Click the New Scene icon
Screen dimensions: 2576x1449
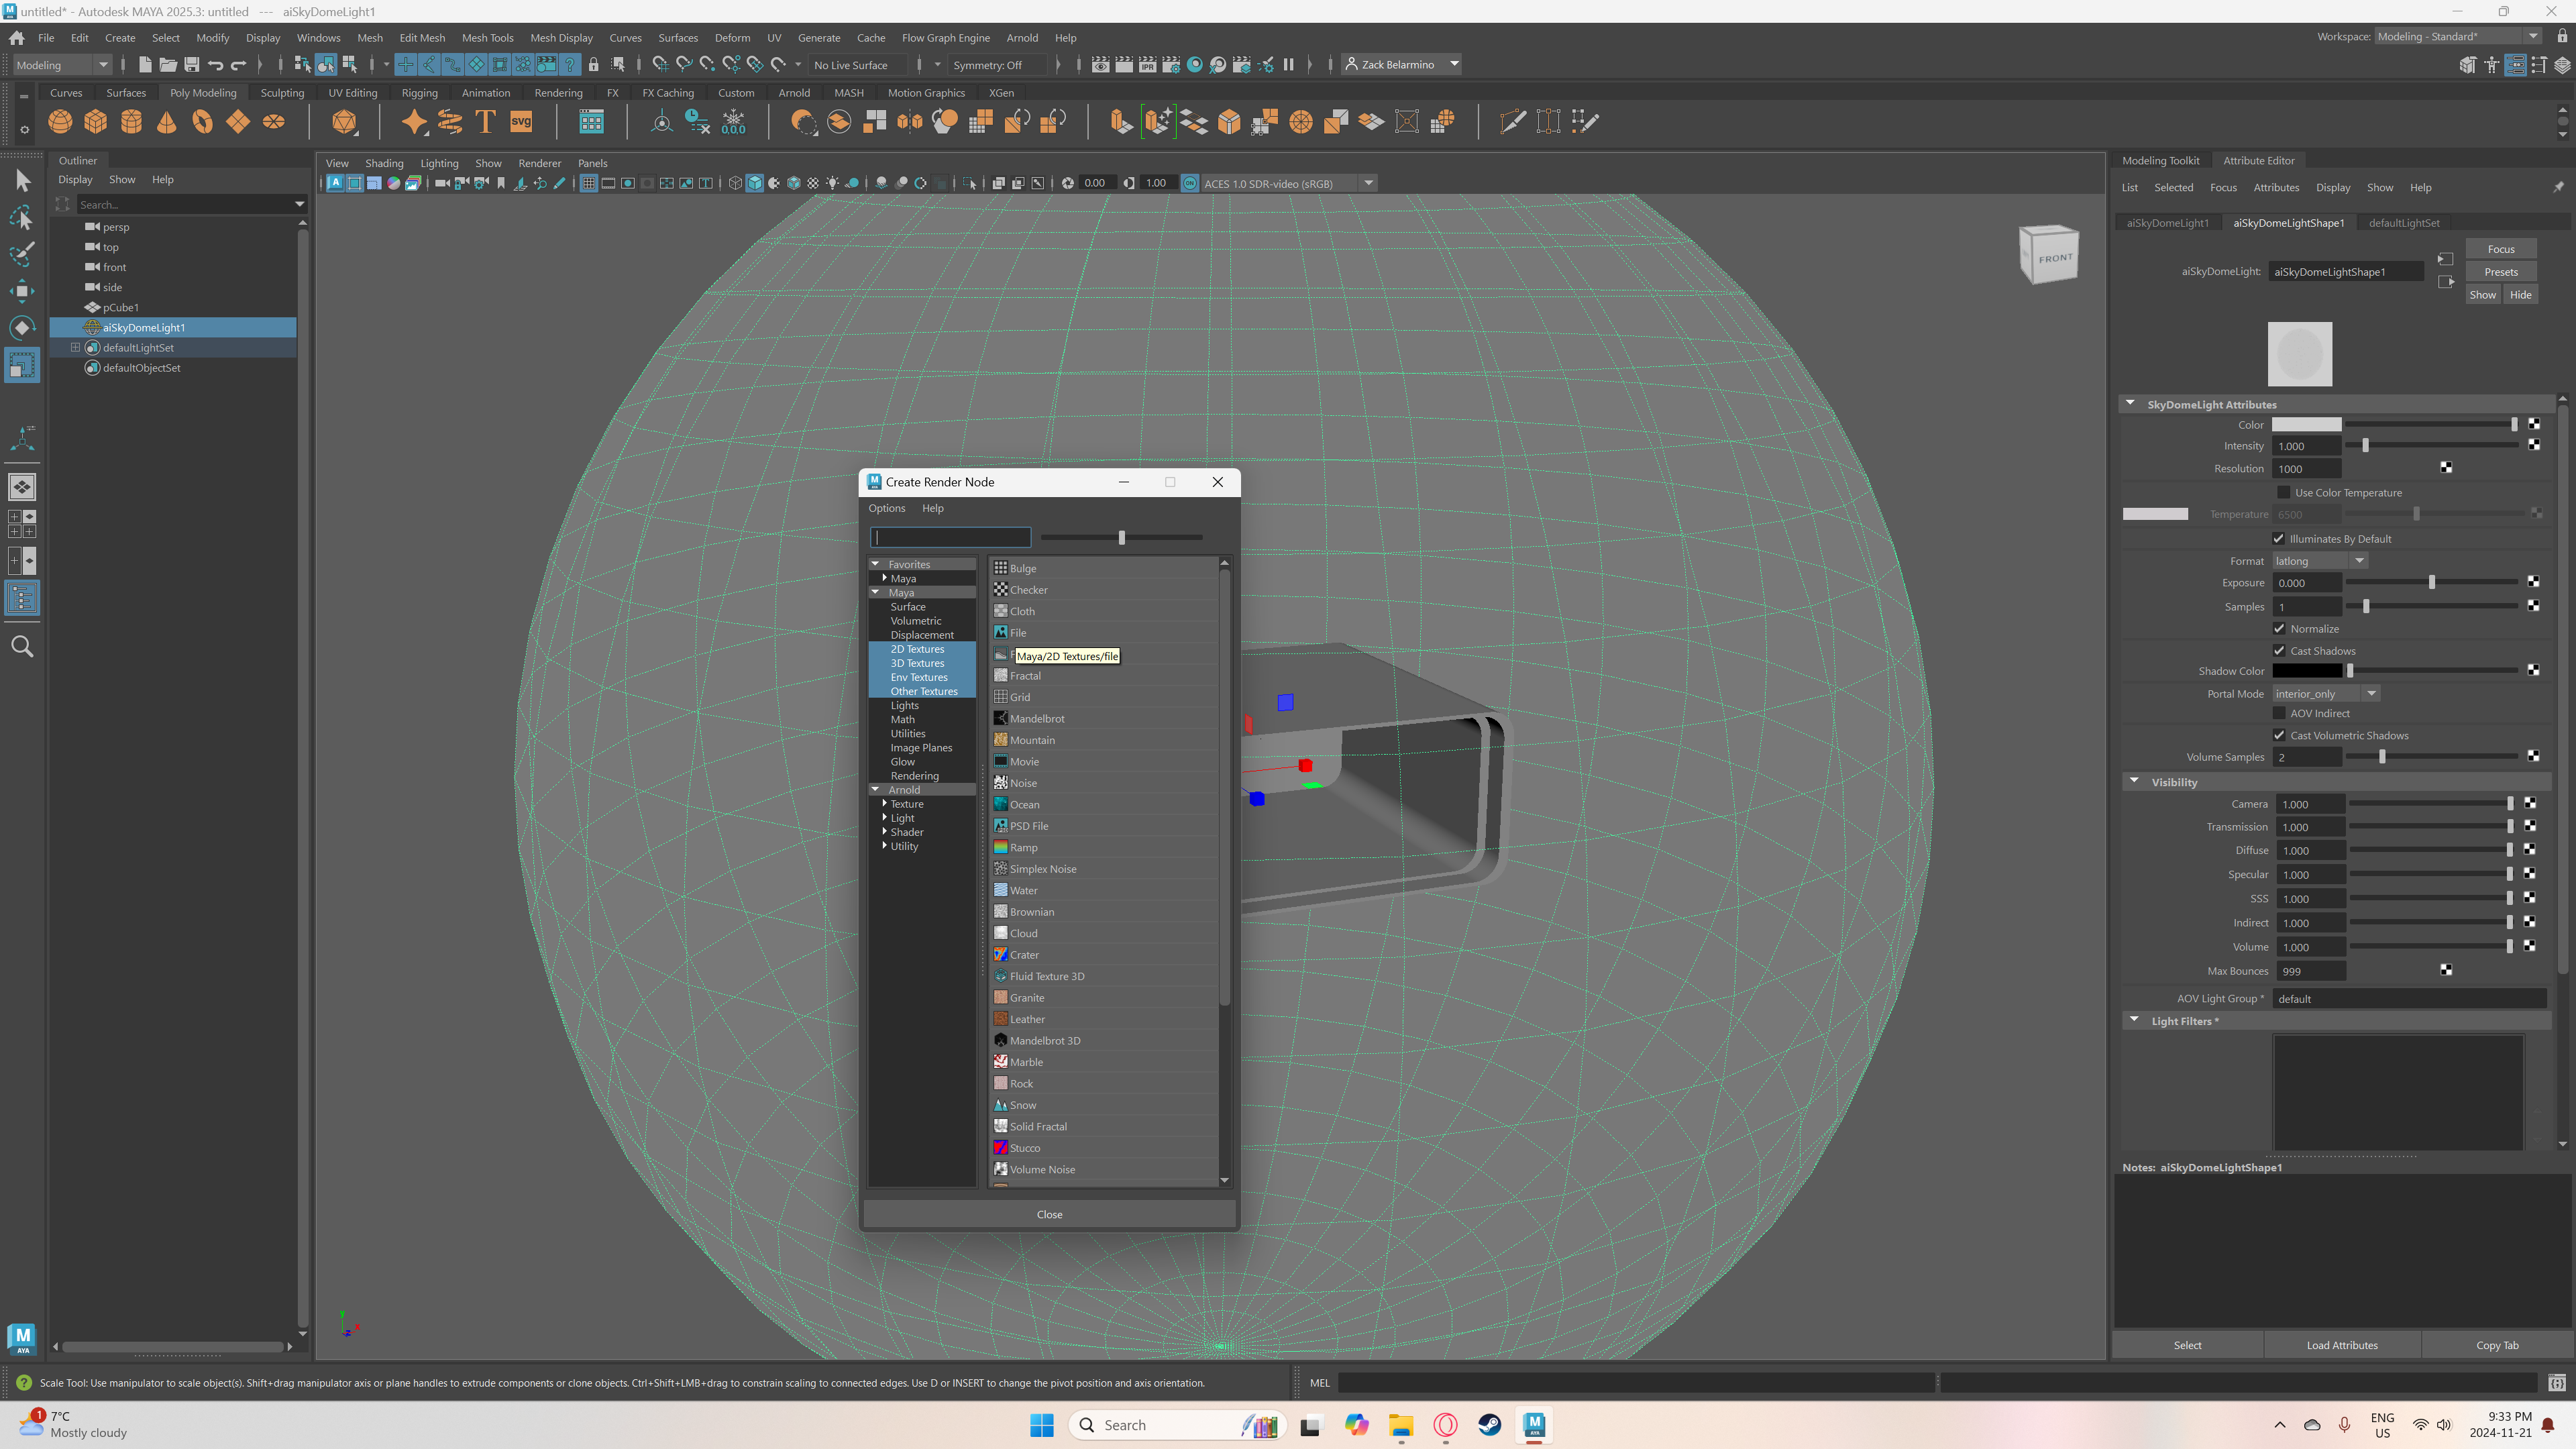tap(145, 65)
